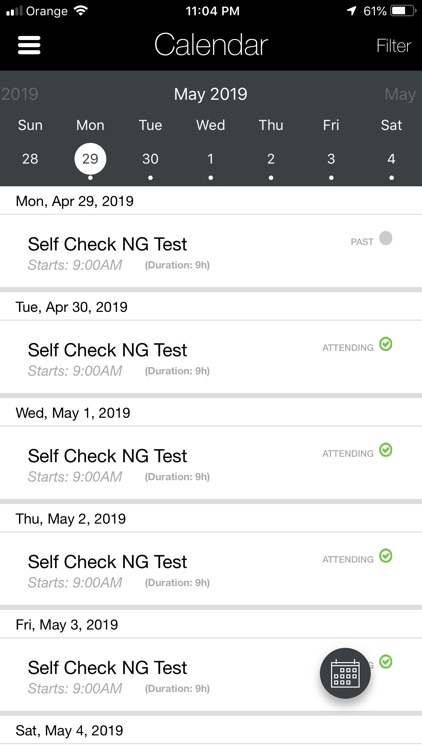This screenshot has width=422, height=750.
Task: Switch to previous month label 2019
Action: pyautogui.click(x=20, y=94)
